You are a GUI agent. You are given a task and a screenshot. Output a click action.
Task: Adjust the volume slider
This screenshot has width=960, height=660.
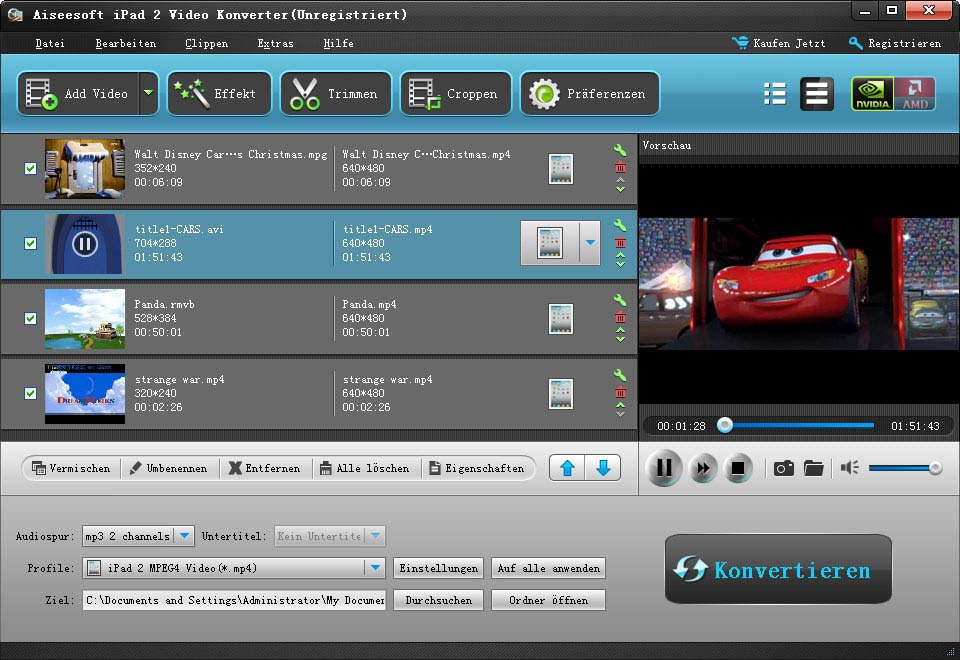905,468
